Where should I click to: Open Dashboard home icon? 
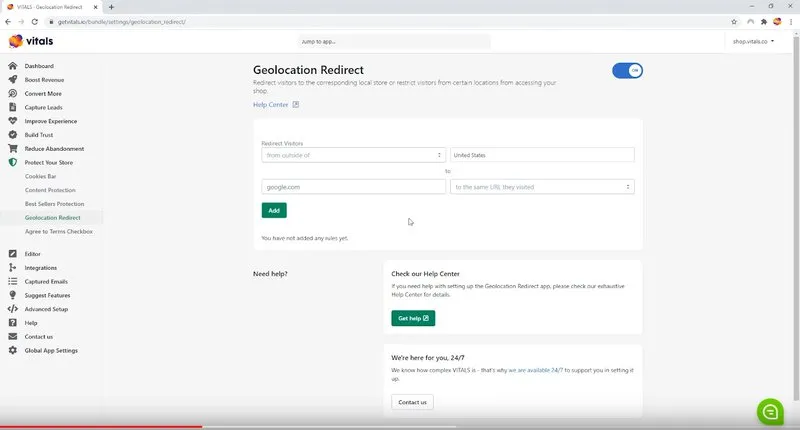(13, 66)
